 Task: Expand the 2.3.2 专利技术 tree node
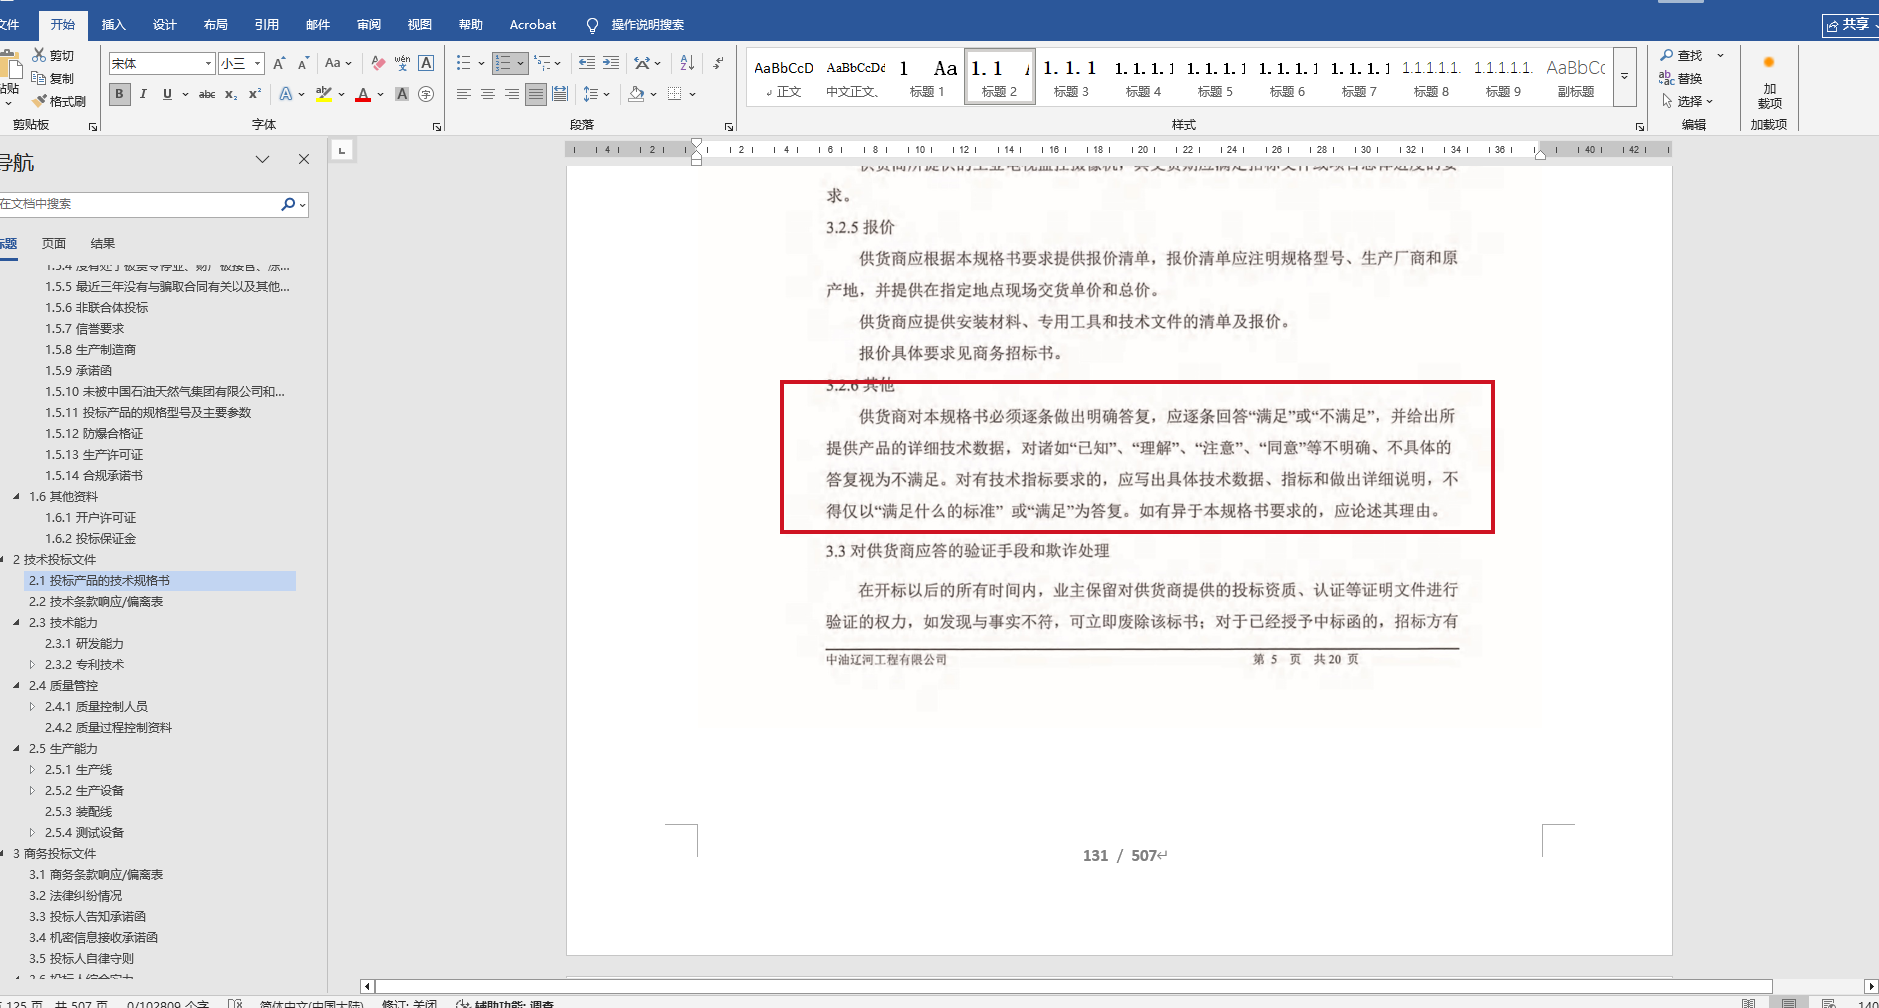pyautogui.click(x=32, y=665)
